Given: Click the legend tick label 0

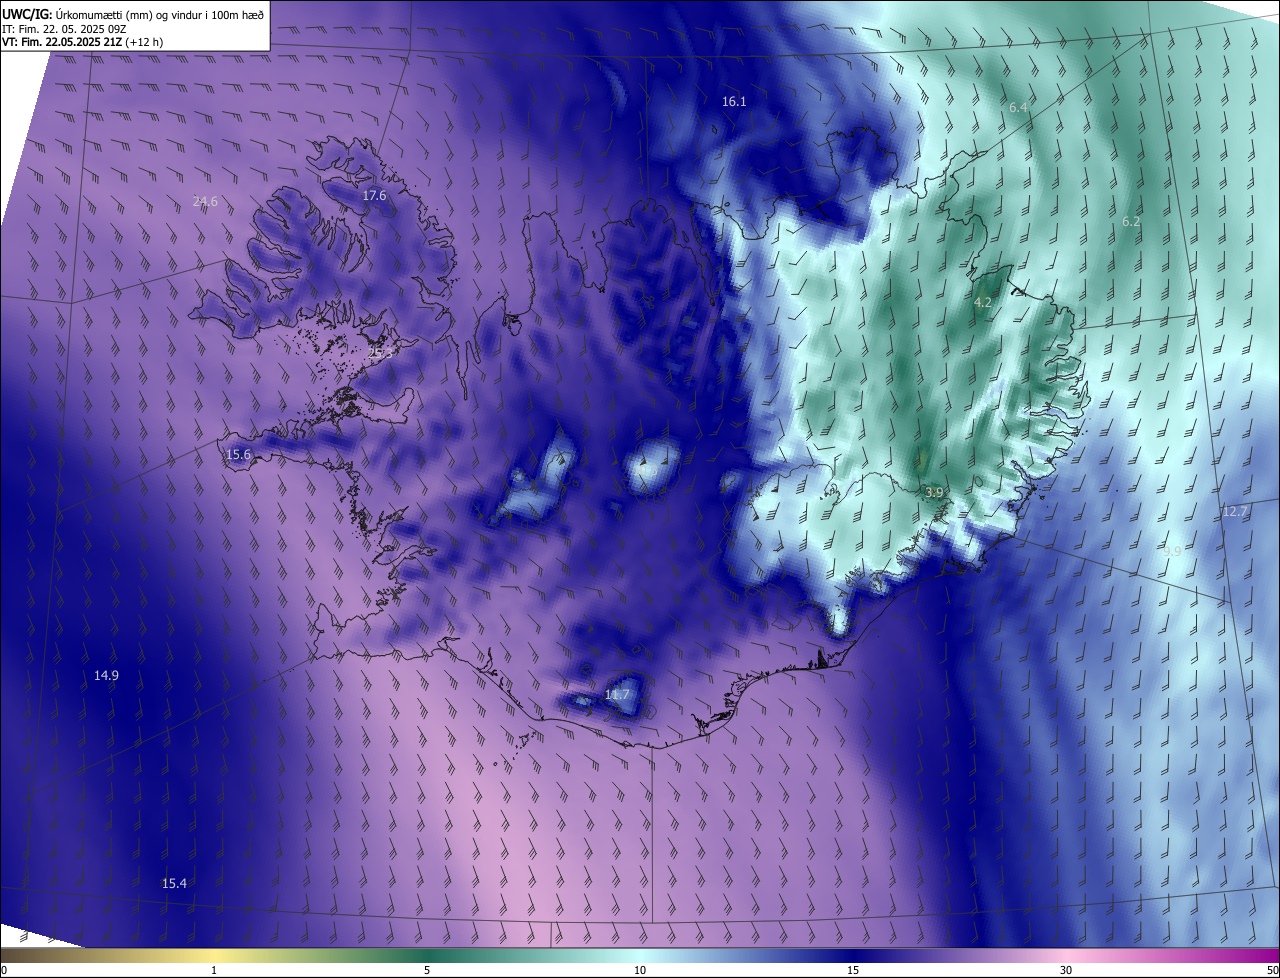Looking at the screenshot, I should point(4,971).
